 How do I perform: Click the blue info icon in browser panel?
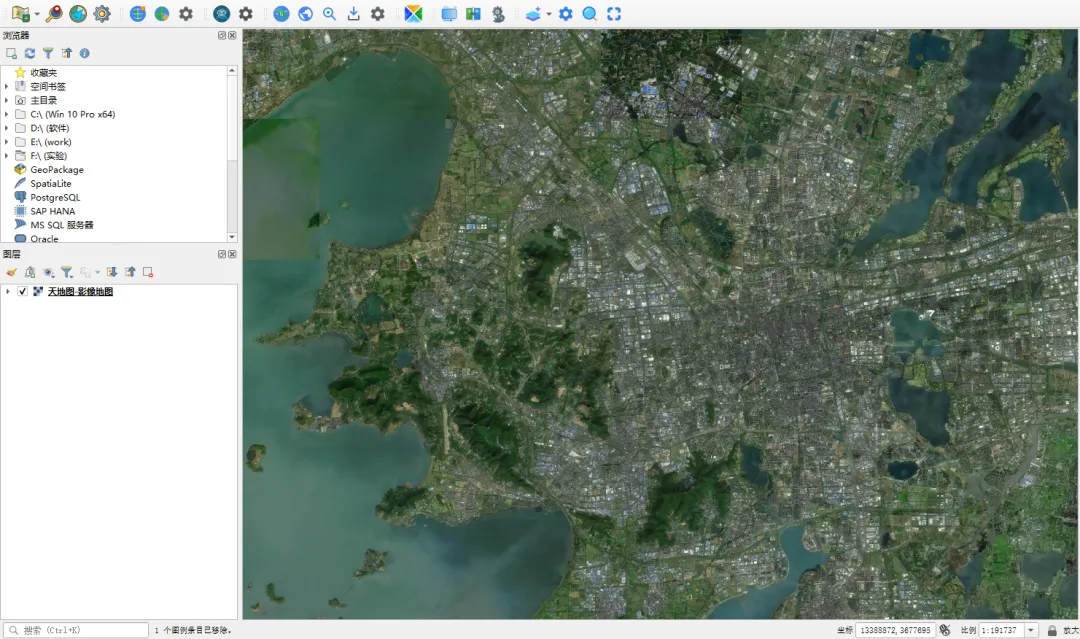[x=84, y=53]
